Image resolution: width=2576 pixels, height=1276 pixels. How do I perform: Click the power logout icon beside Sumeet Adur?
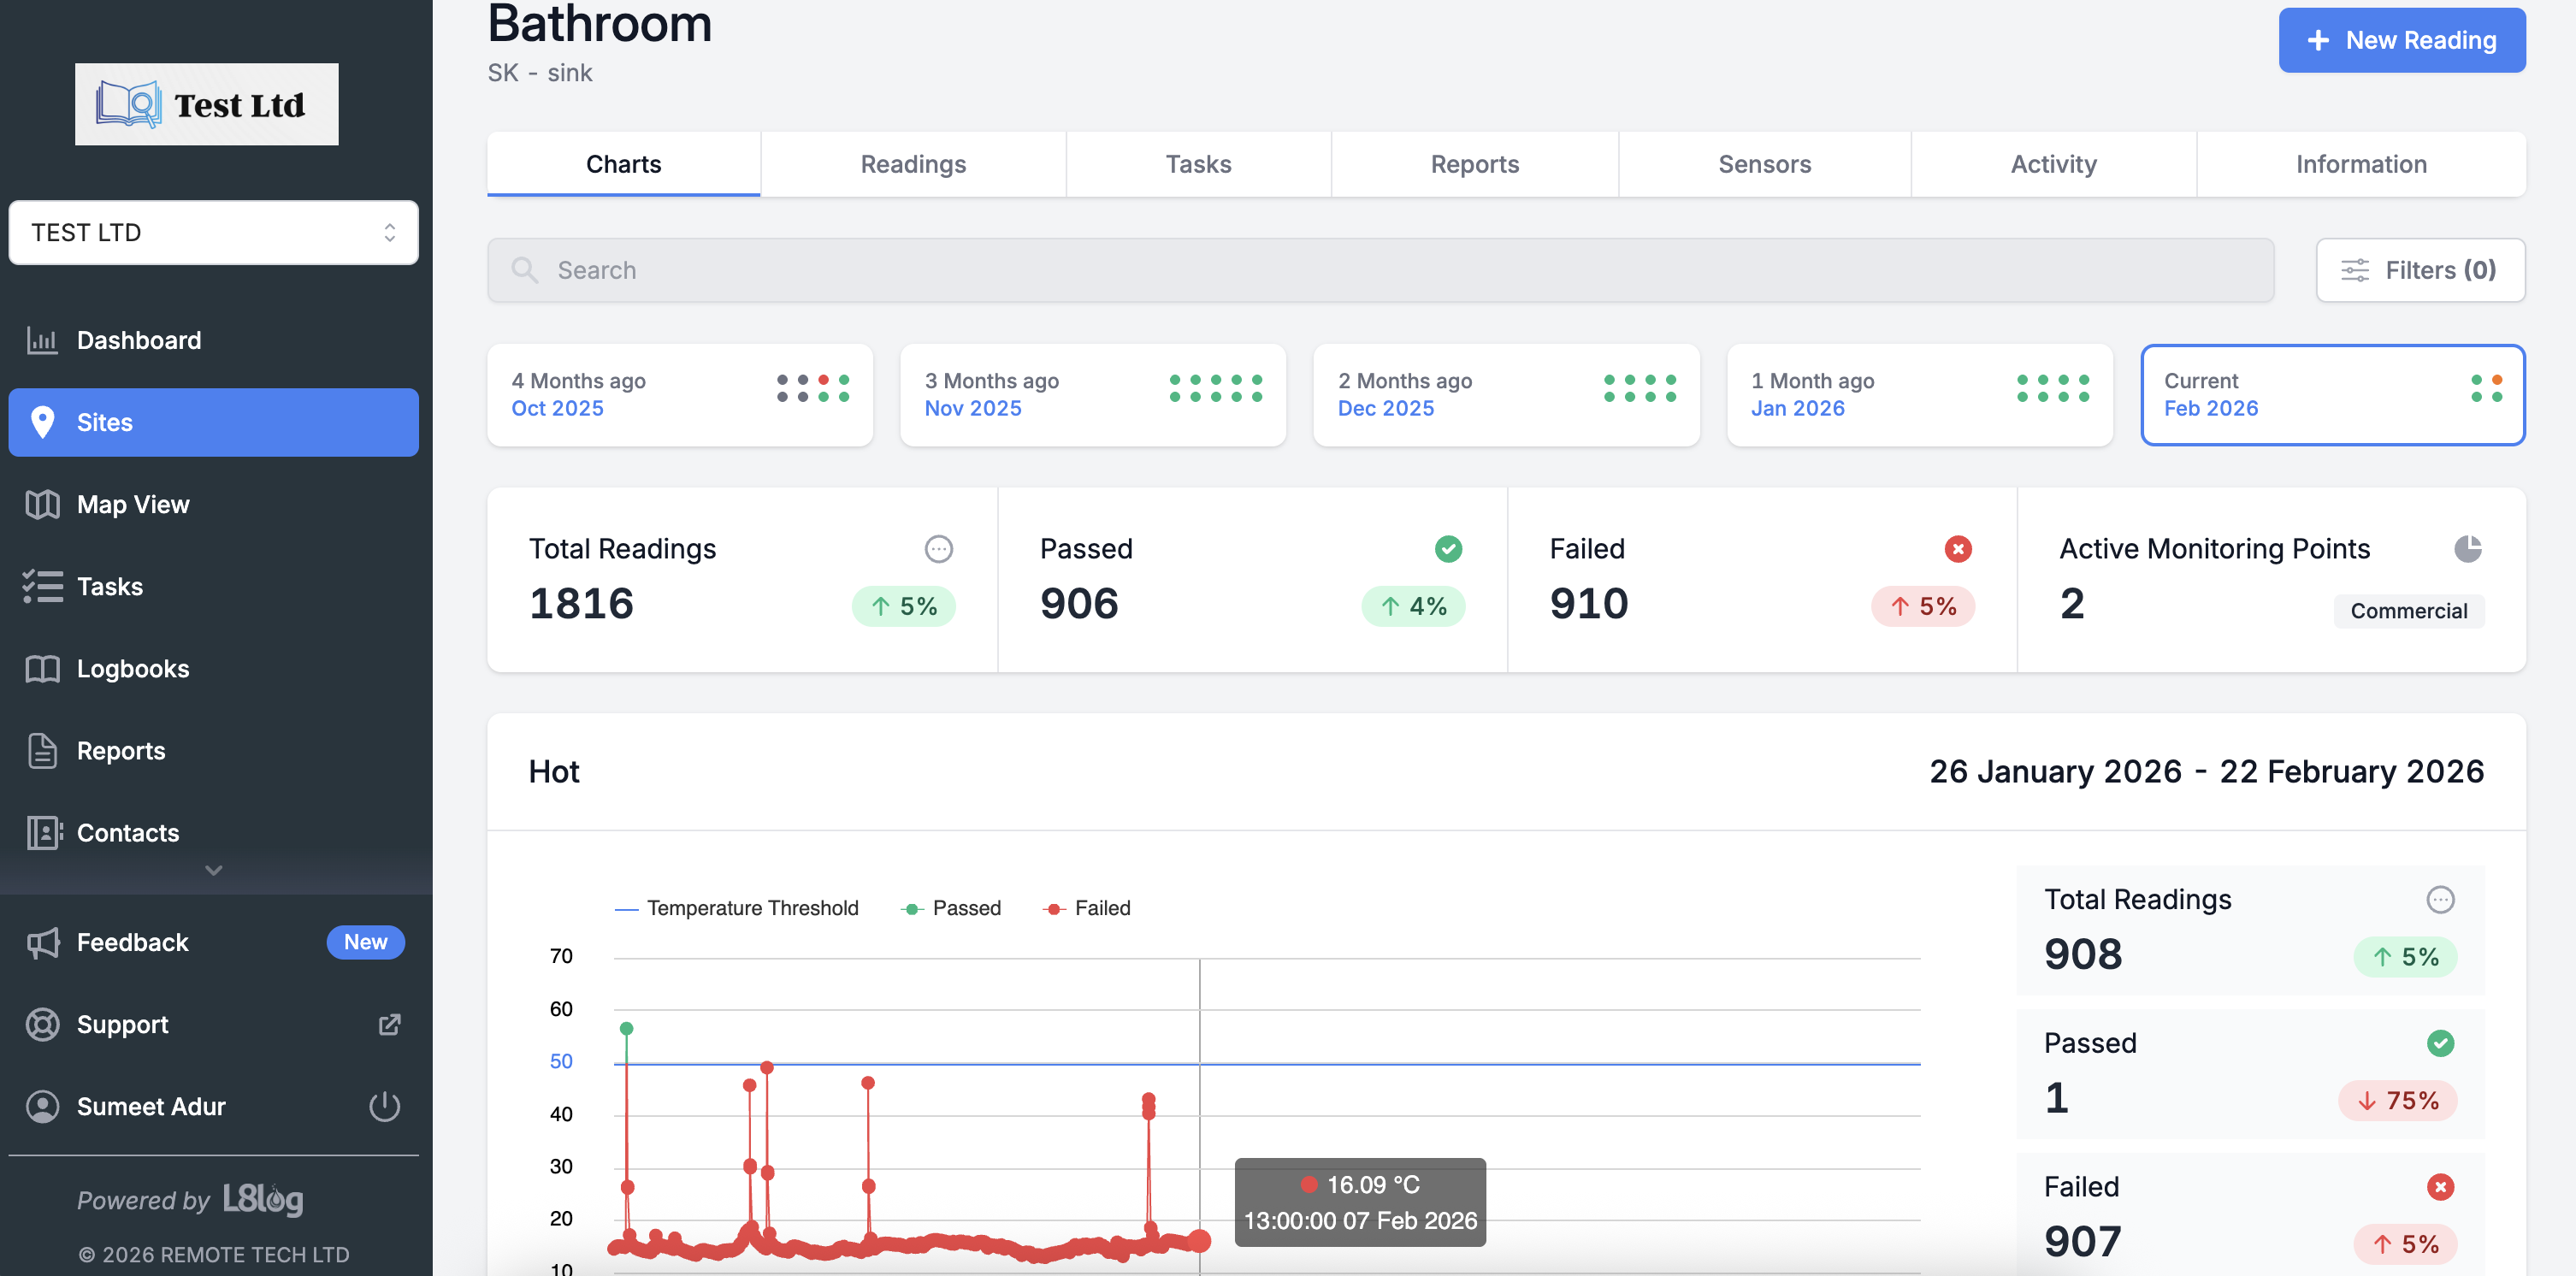[x=384, y=1106]
